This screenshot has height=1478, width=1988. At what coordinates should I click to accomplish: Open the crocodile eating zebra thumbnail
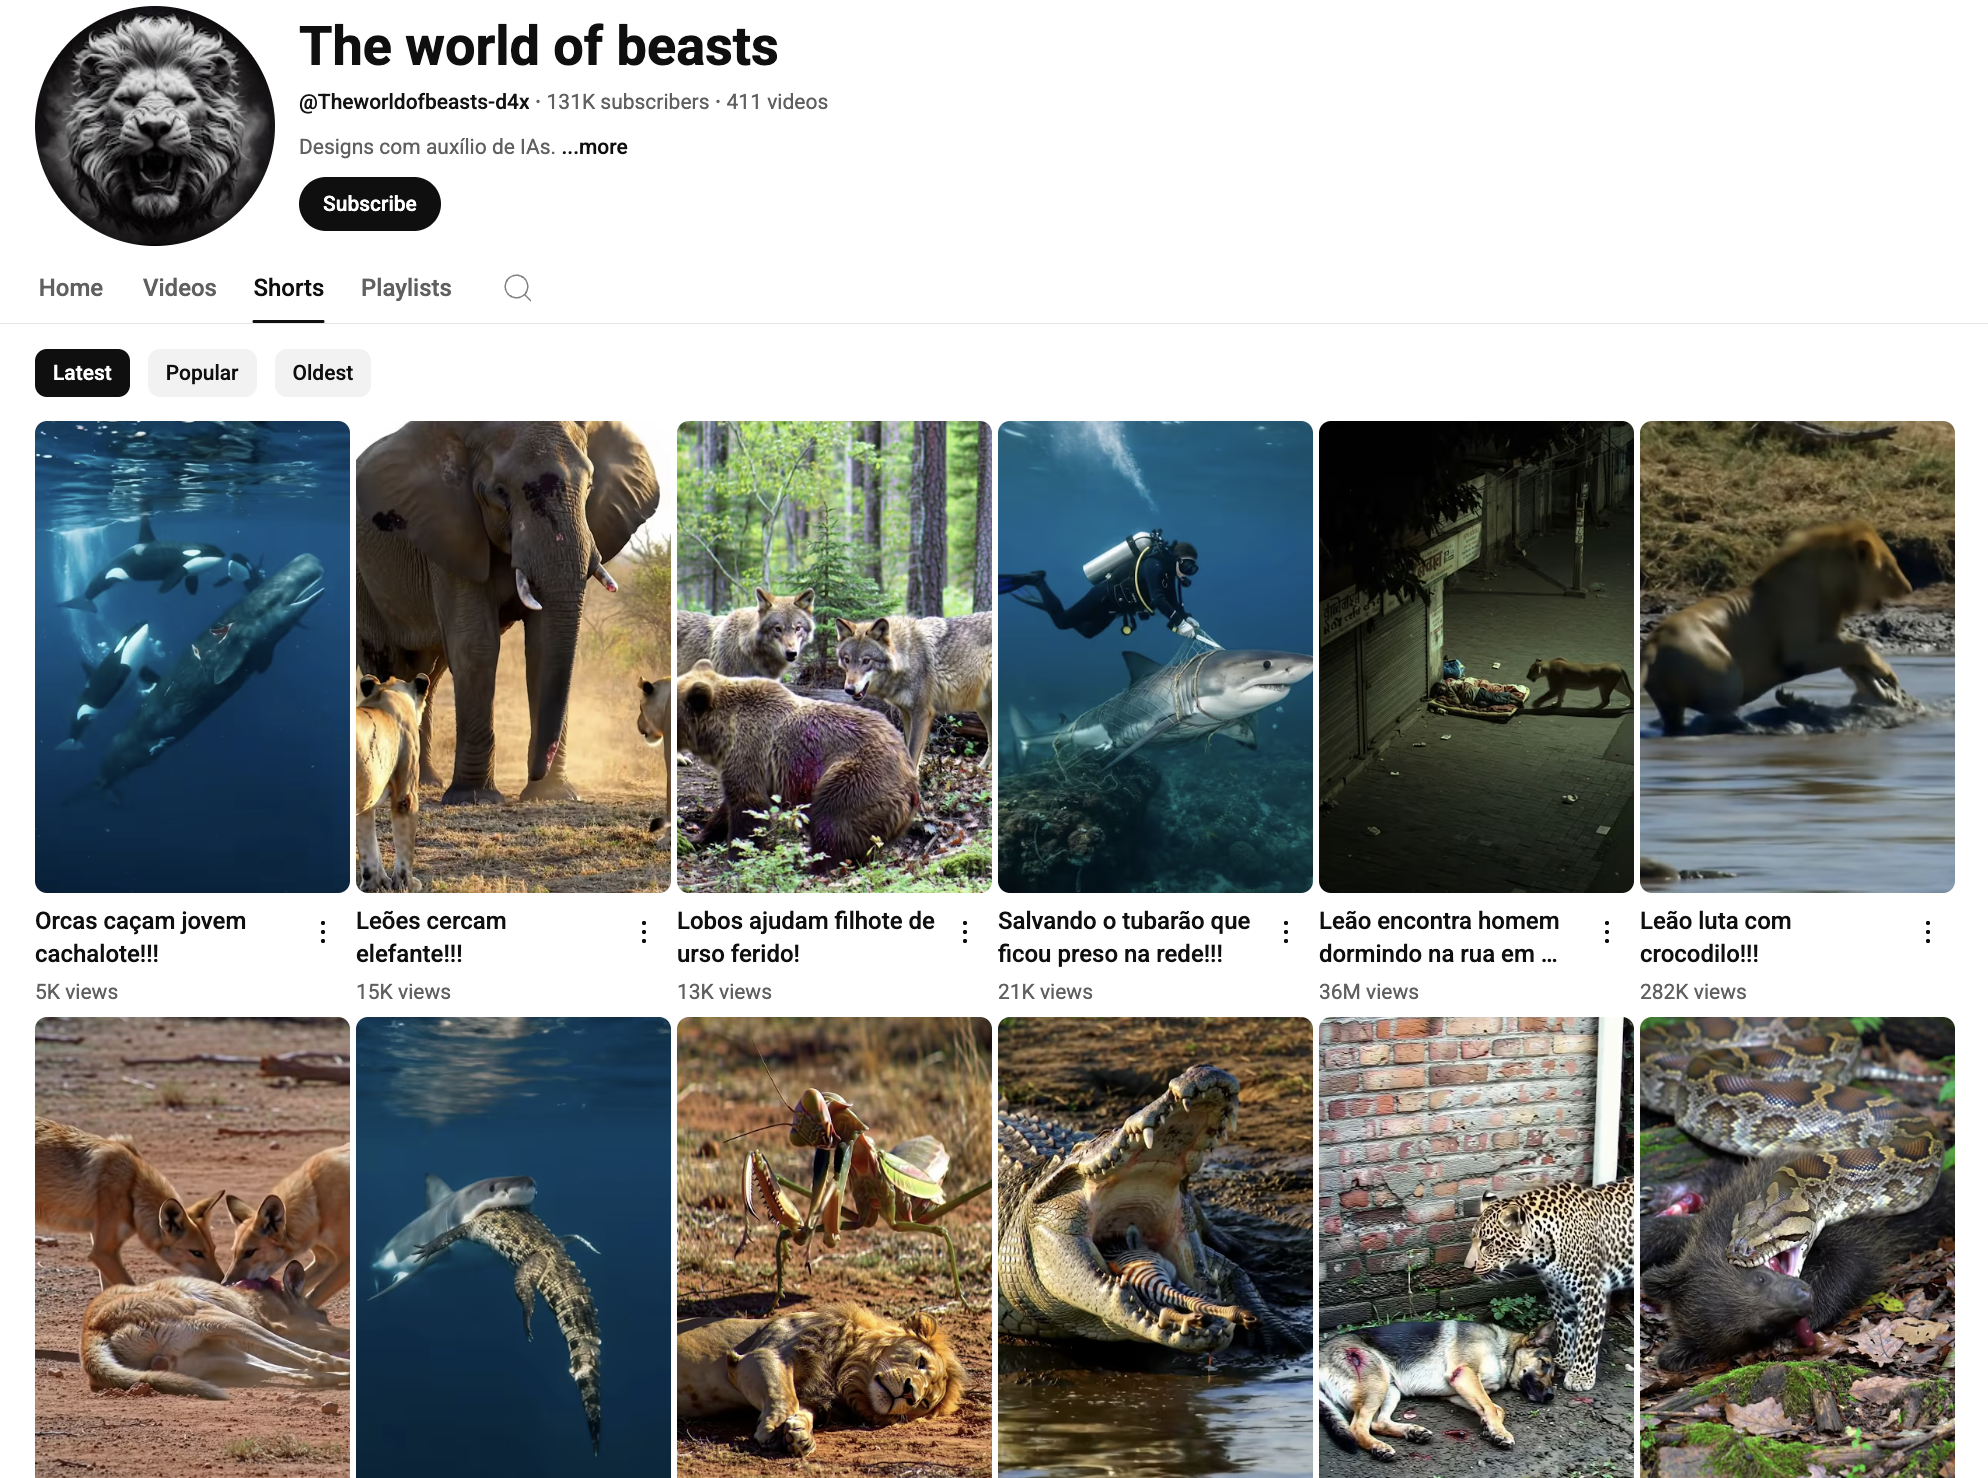pos(1155,1247)
